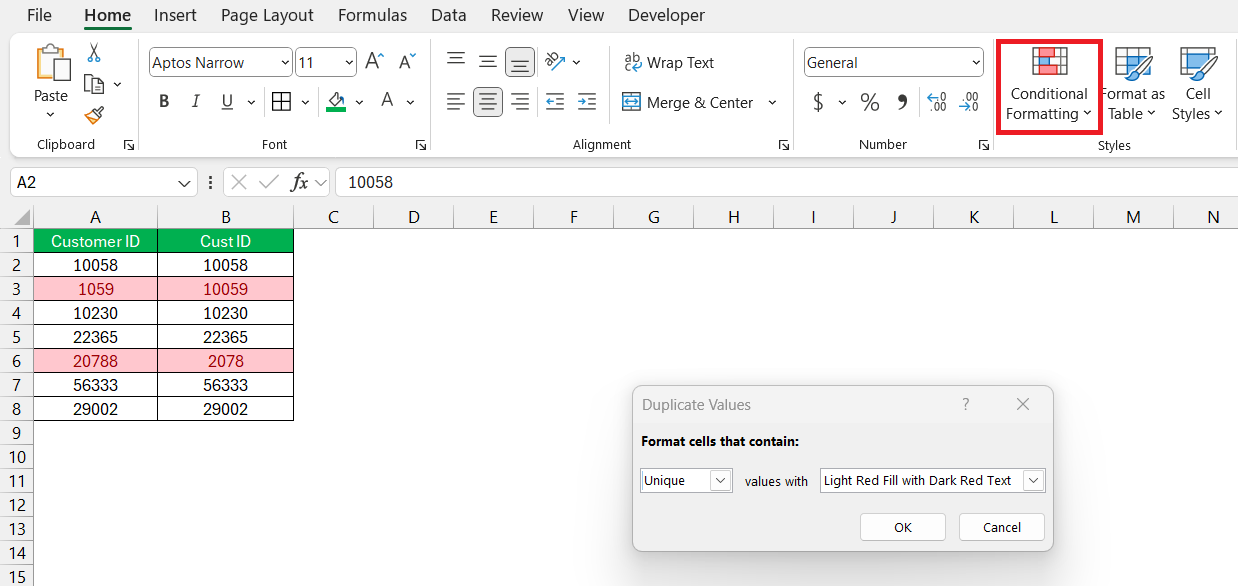
Task: Align text left
Action: coord(456,102)
